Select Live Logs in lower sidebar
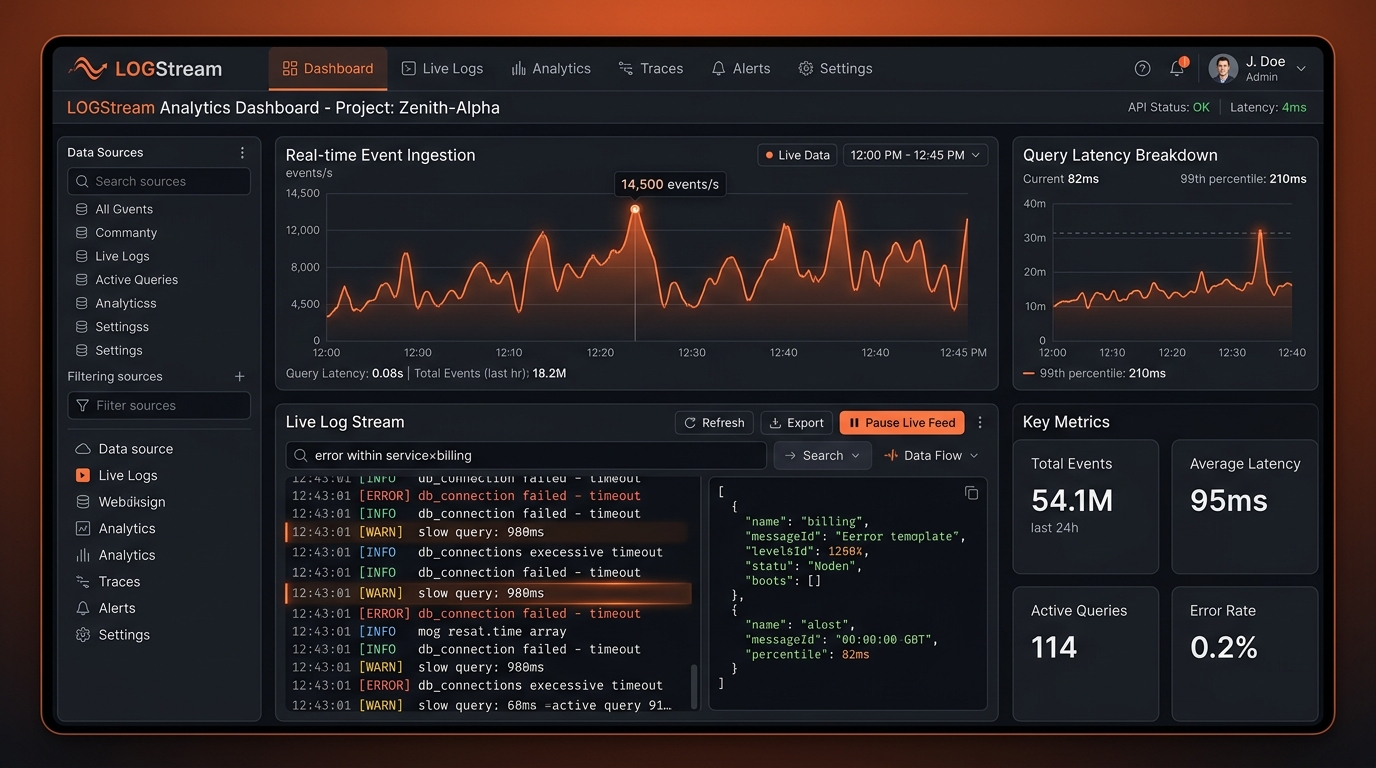The image size is (1376, 768). [x=117, y=475]
